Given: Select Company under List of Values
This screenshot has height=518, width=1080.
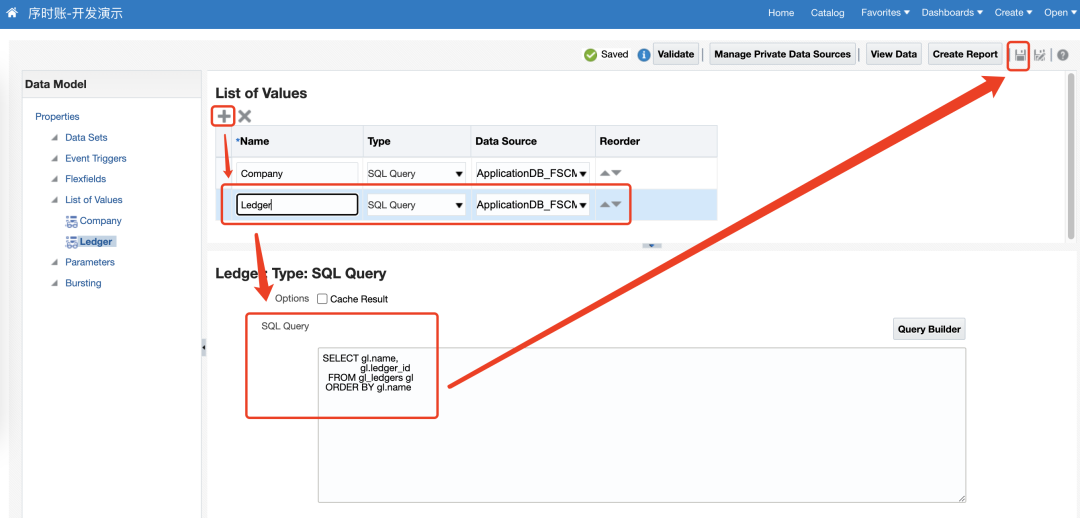Looking at the screenshot, I should (x=101, y=221).
